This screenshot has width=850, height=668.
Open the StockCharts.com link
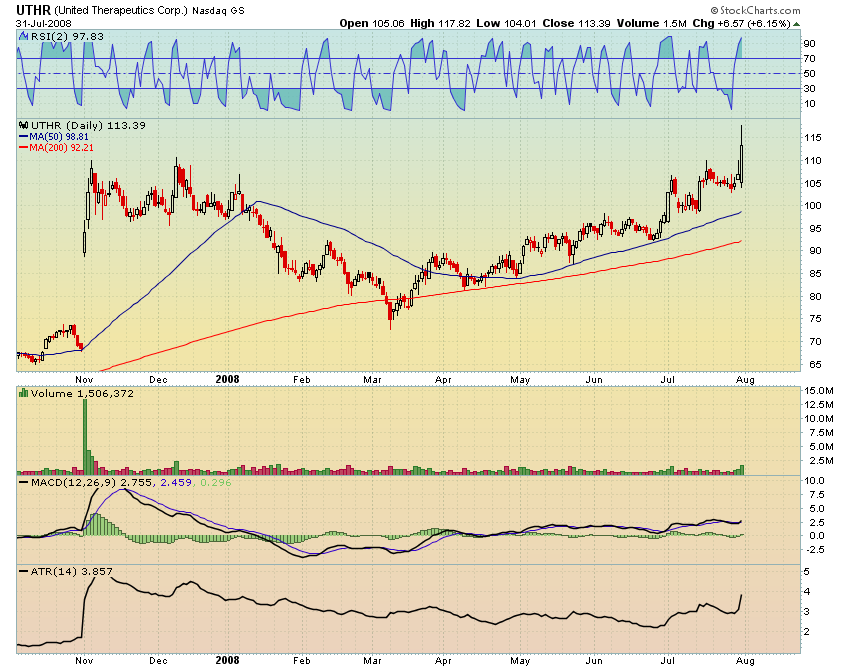point(759,10)
